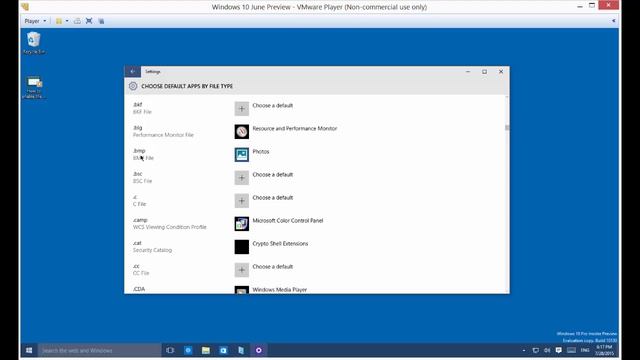The height and width of the screenshot is (360, 640).
Task: Collapse the VMware toolbar with right-side arrow
Action: (x=613, y=21)
